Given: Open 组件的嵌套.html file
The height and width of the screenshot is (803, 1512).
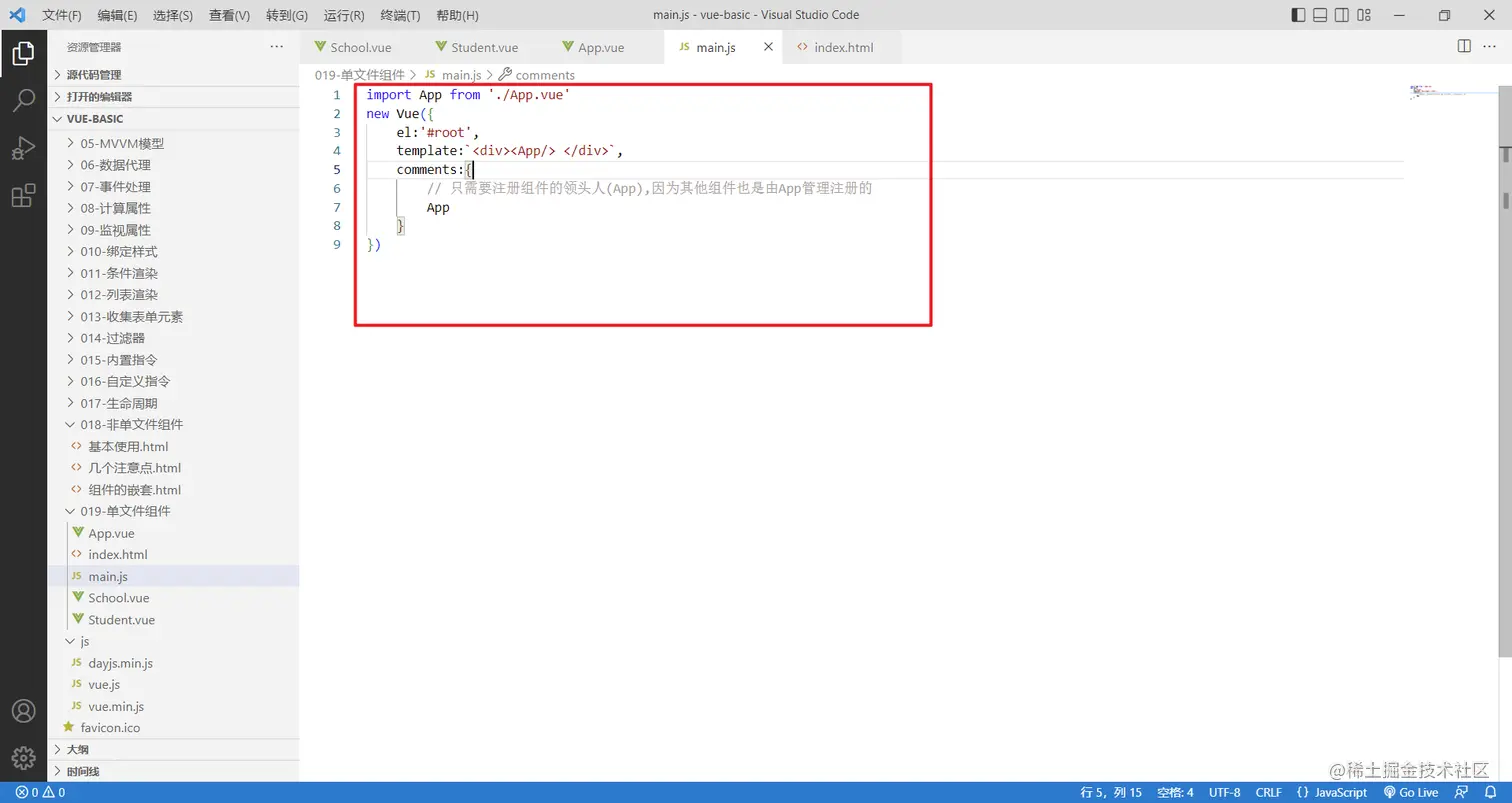Looking at the screenshot, I should (173, 490).
